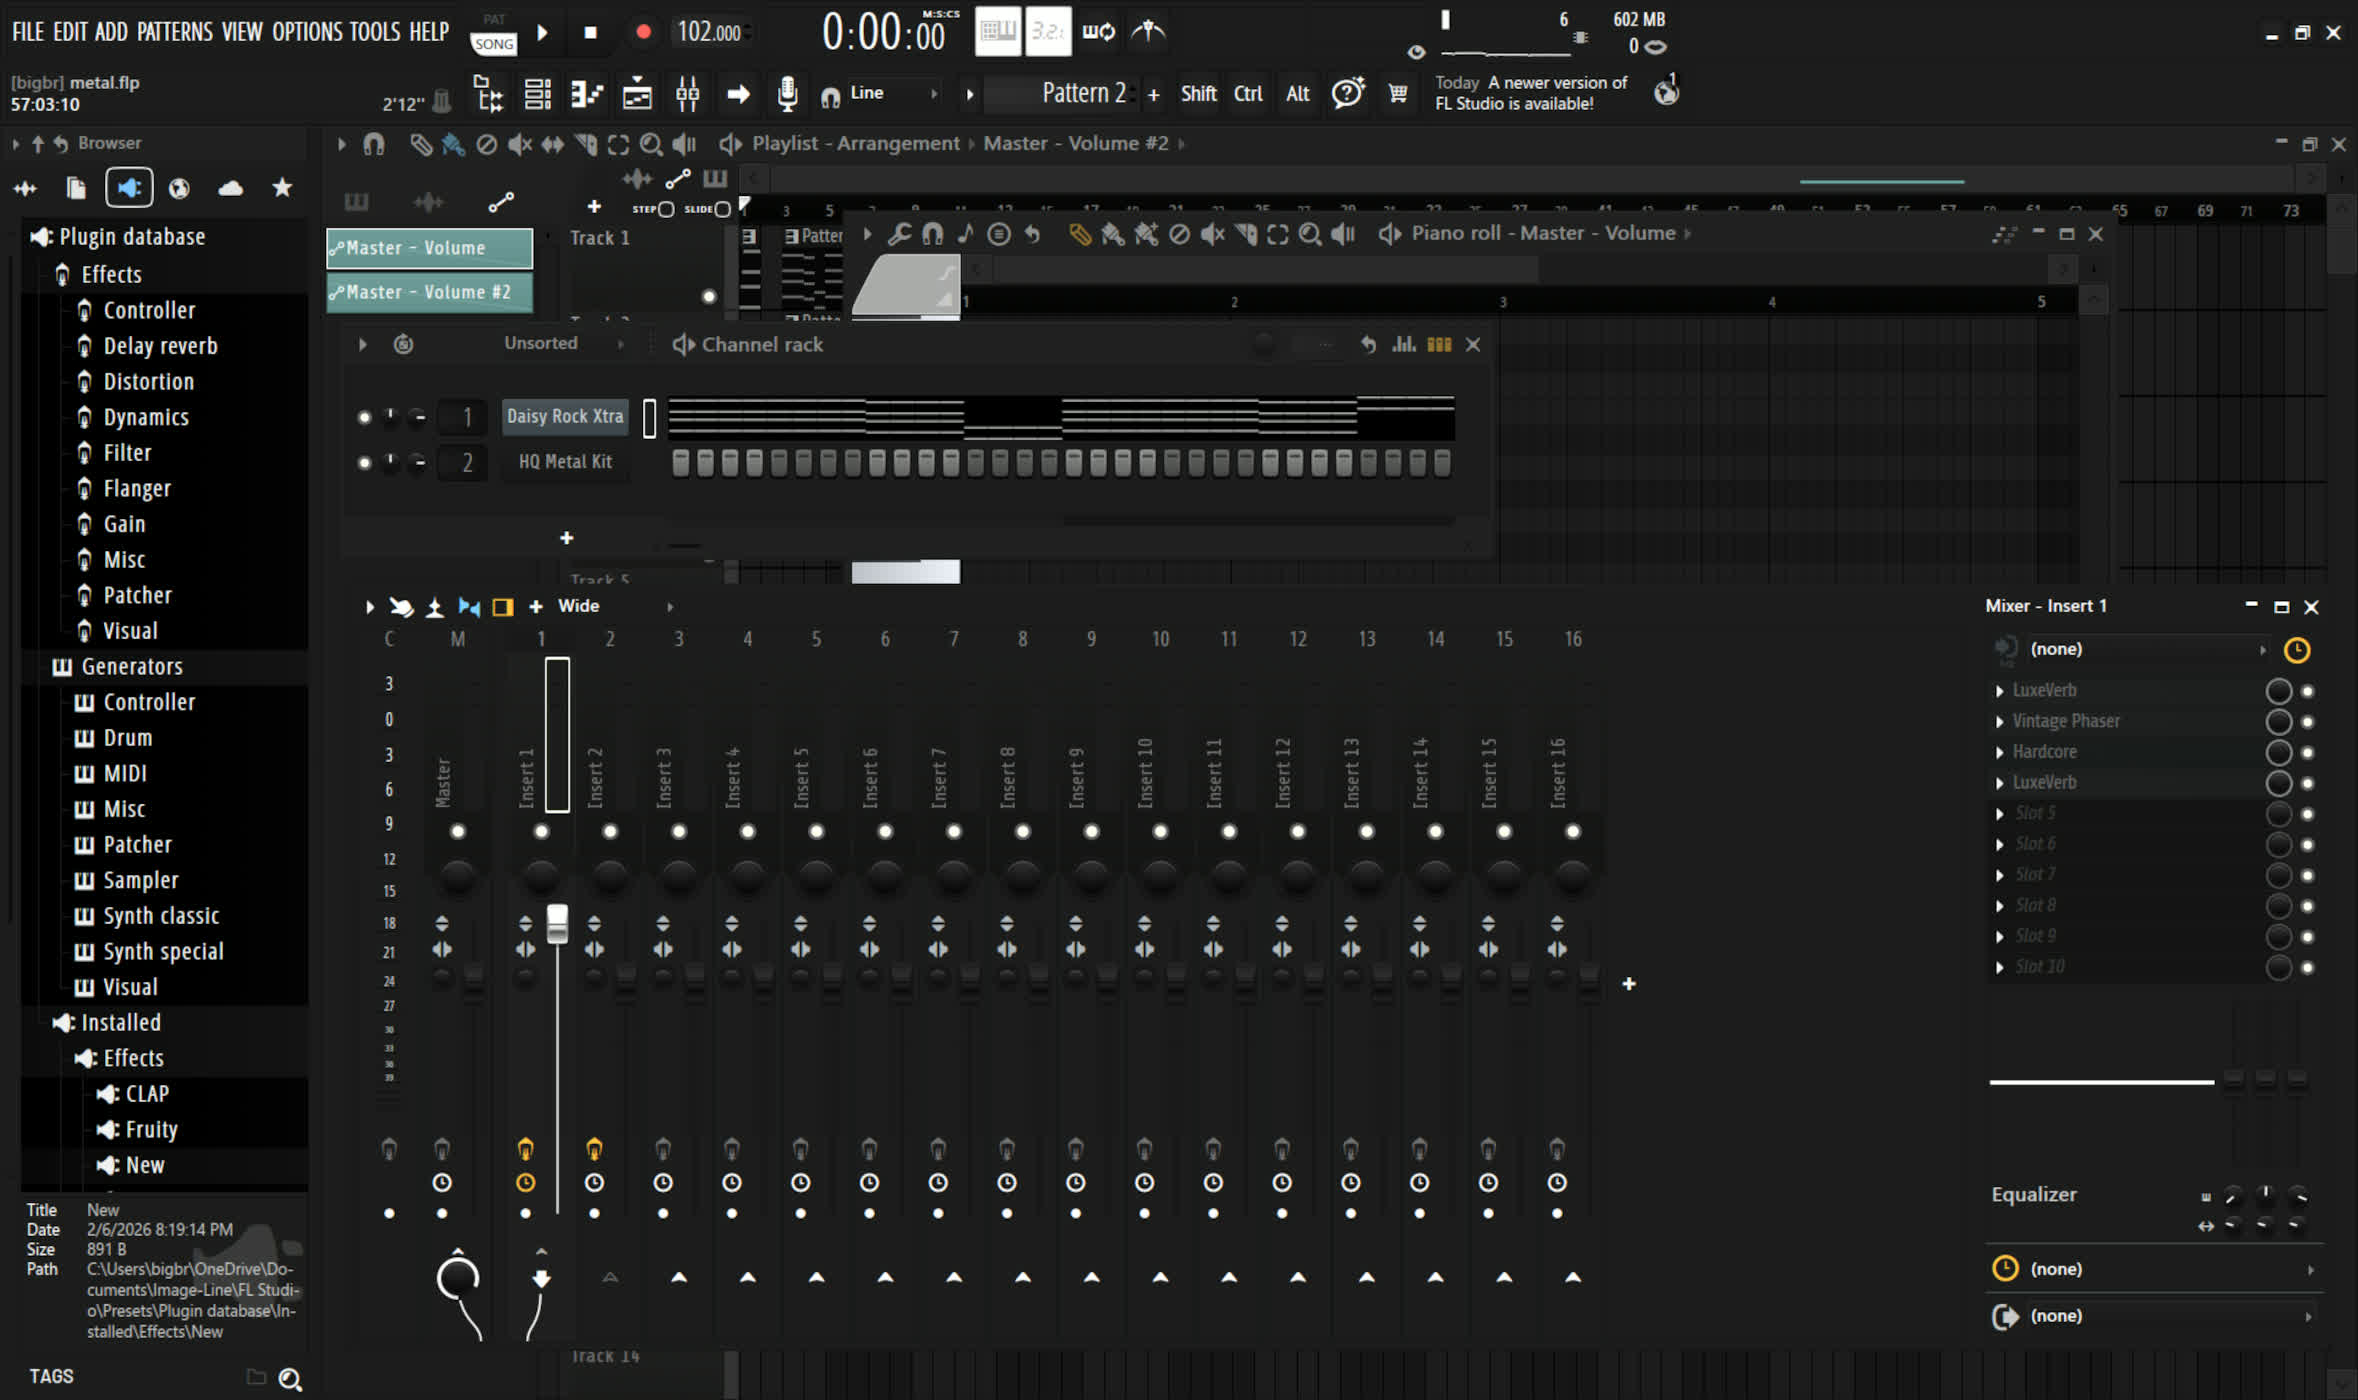Screen dimensions: 2358x1400
Task: Select the Playlist zoom tool
Action: (x=651, y=145)
